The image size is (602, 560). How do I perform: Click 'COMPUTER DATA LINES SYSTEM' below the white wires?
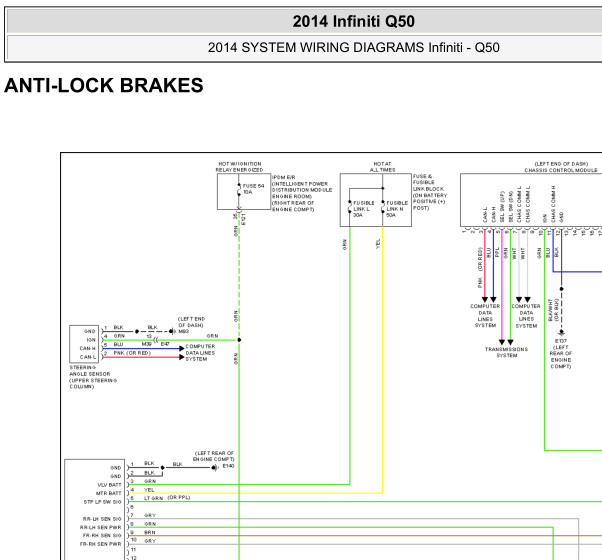pos(526,316)
